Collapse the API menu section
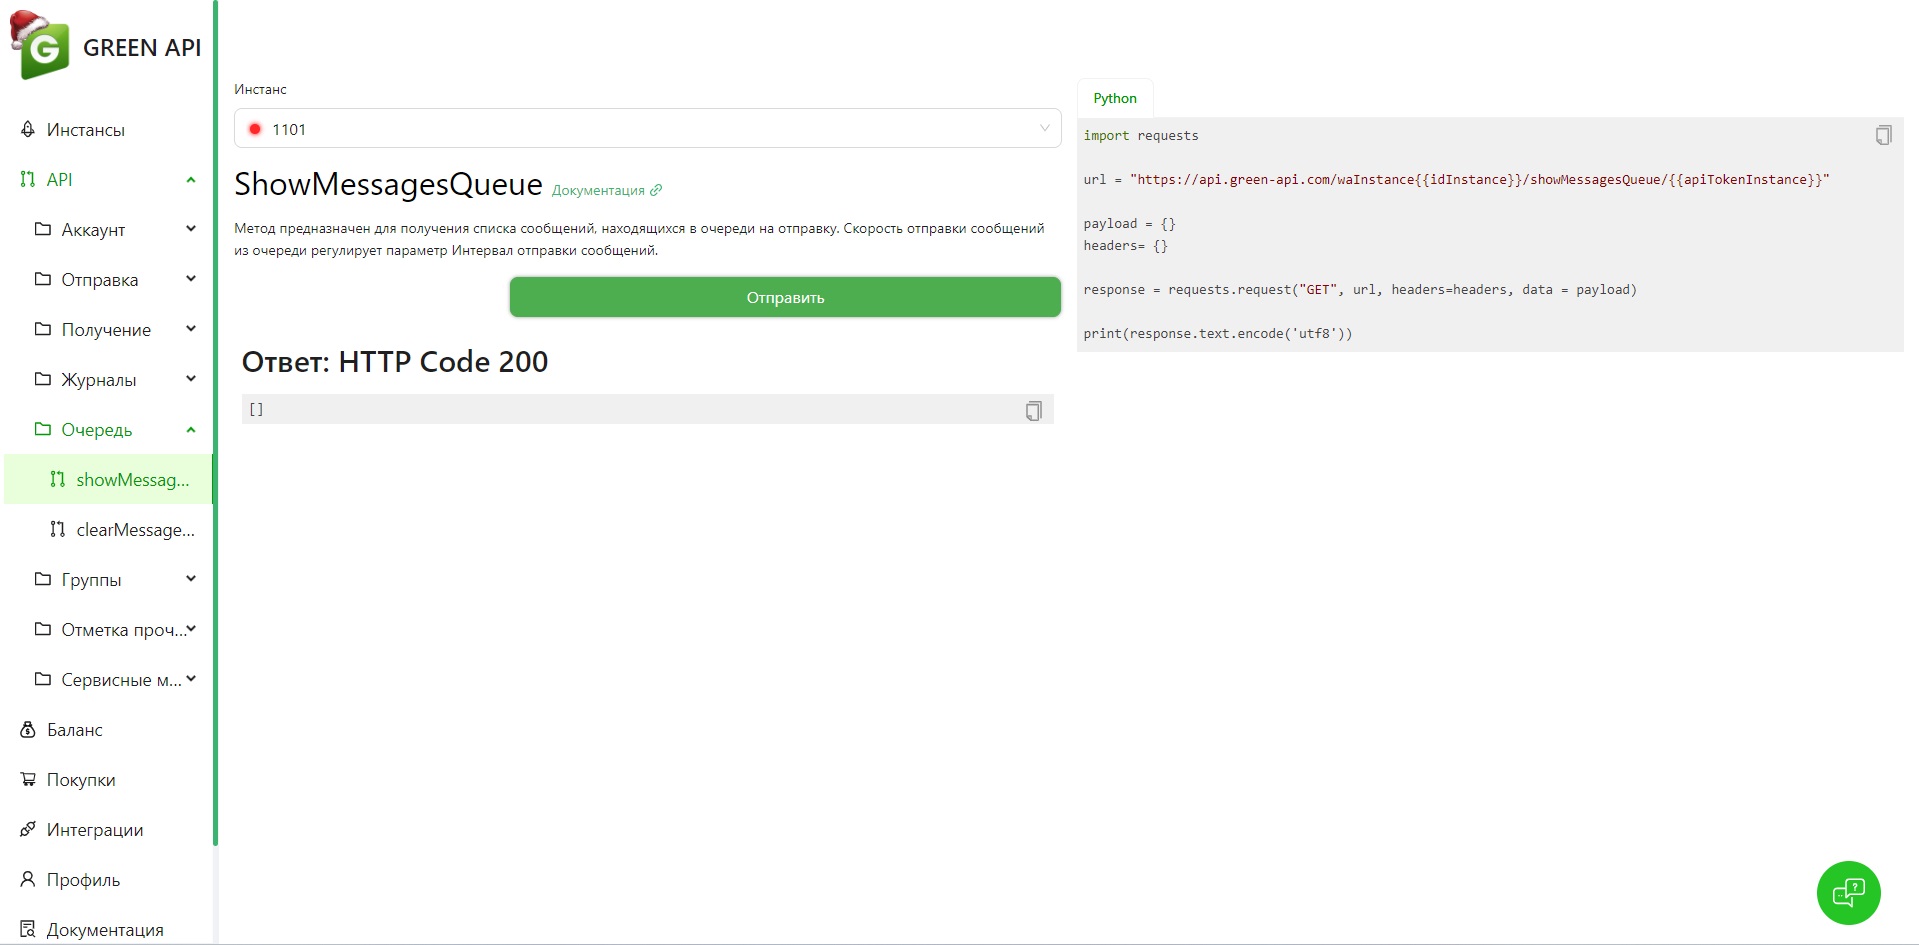1919x945 pixels. pyautogui.click(x=191, y=180)
